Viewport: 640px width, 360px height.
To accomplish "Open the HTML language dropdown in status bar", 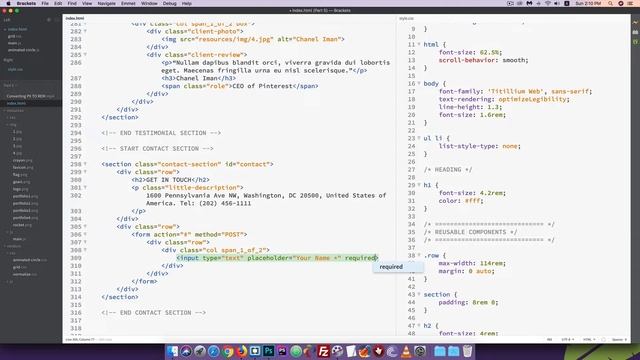I will pos(589,340).
